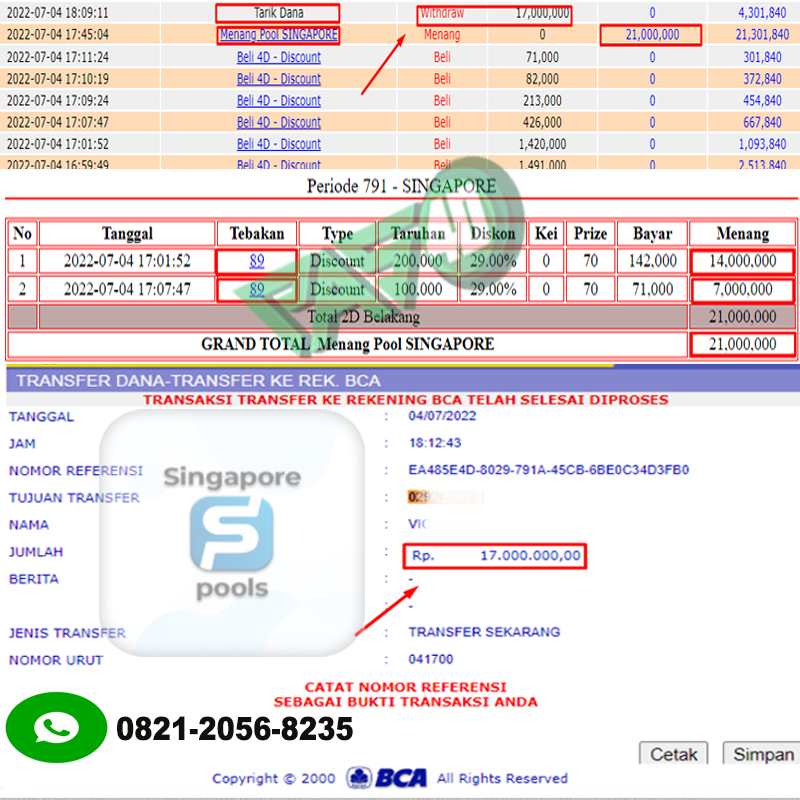Open Beli 4D - Discount at 17:01:52
Image resolution: width=800 pixels, height=800 pixels.
pos(279,144)
